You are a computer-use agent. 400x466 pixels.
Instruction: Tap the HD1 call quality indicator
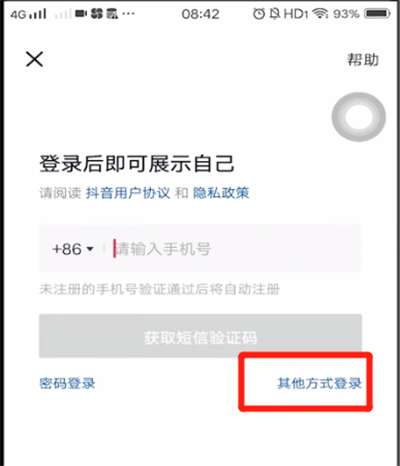tap(296, 14)
